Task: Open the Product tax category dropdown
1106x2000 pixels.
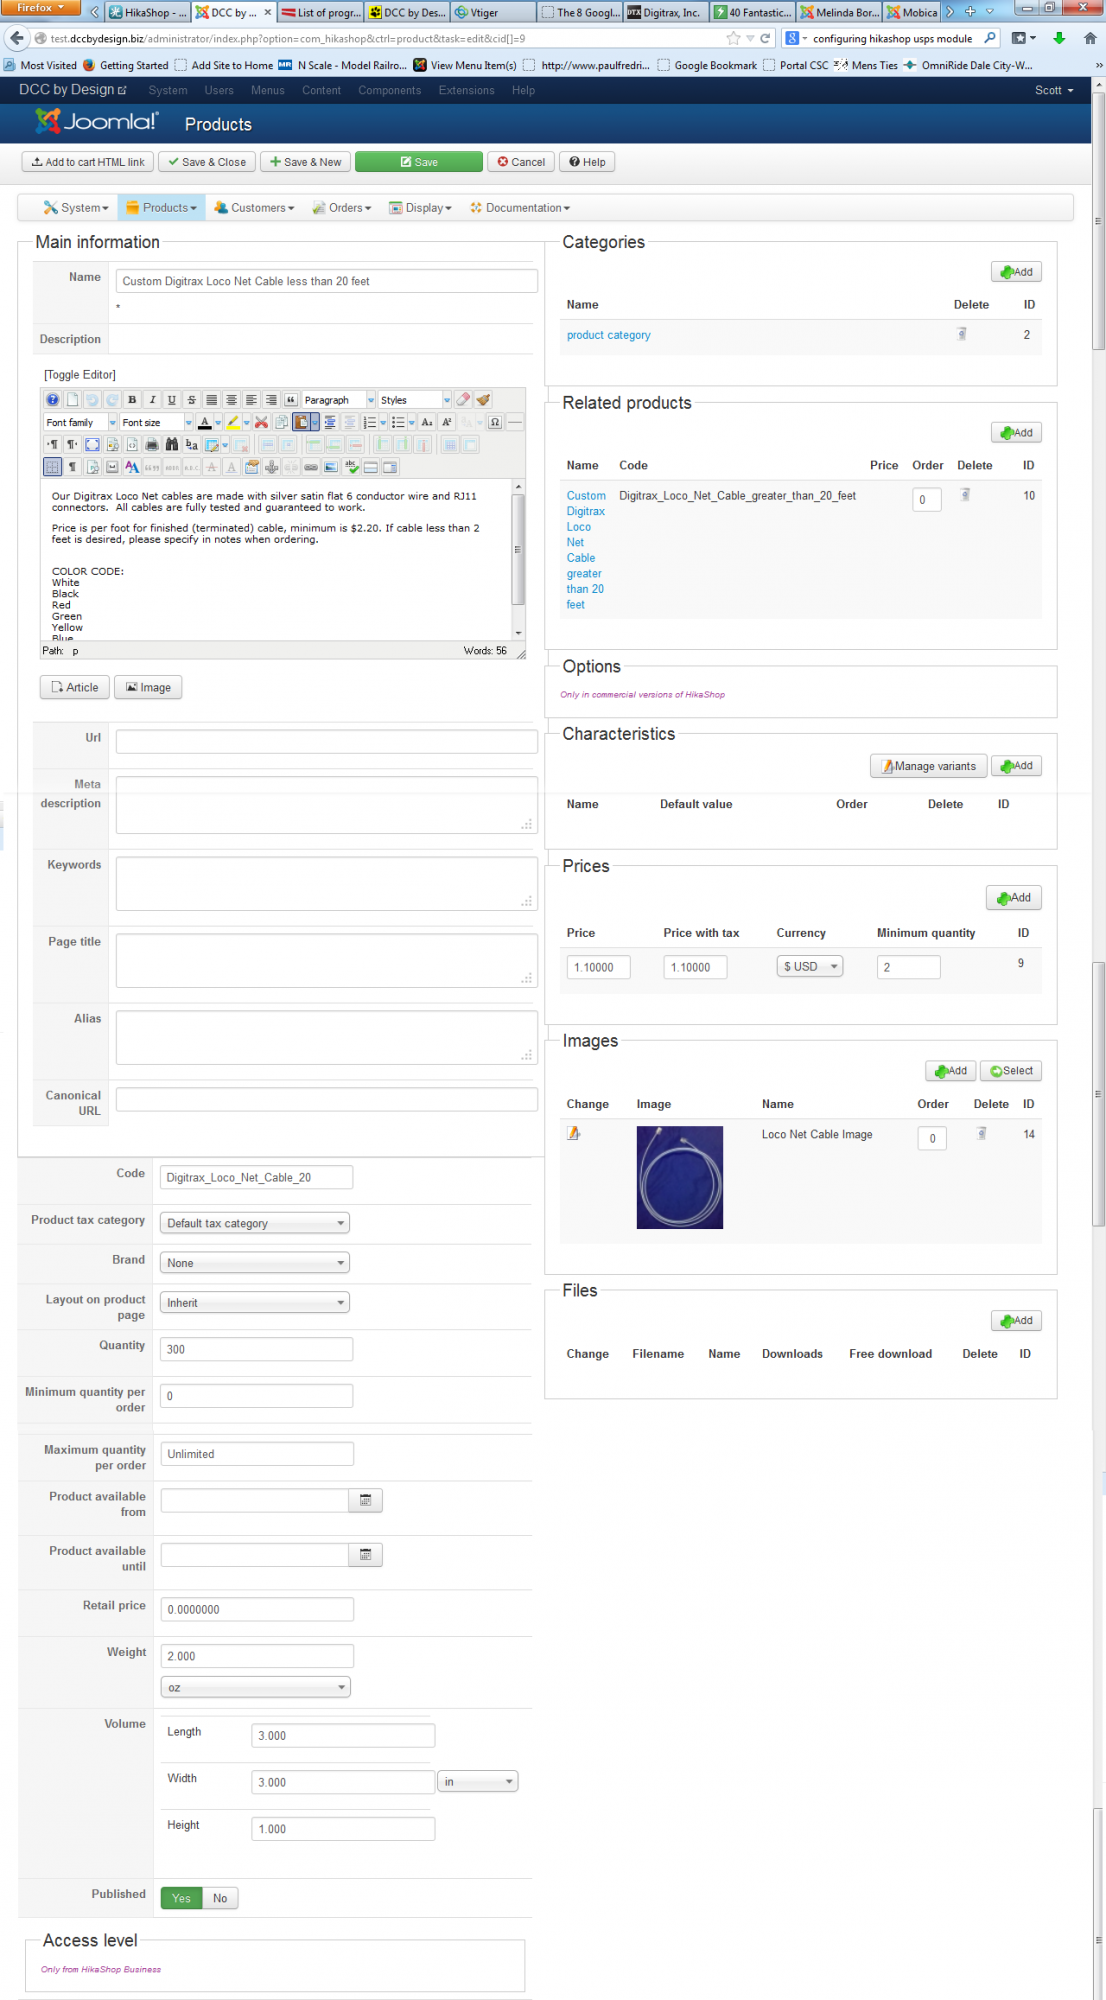Action: 255,1223
